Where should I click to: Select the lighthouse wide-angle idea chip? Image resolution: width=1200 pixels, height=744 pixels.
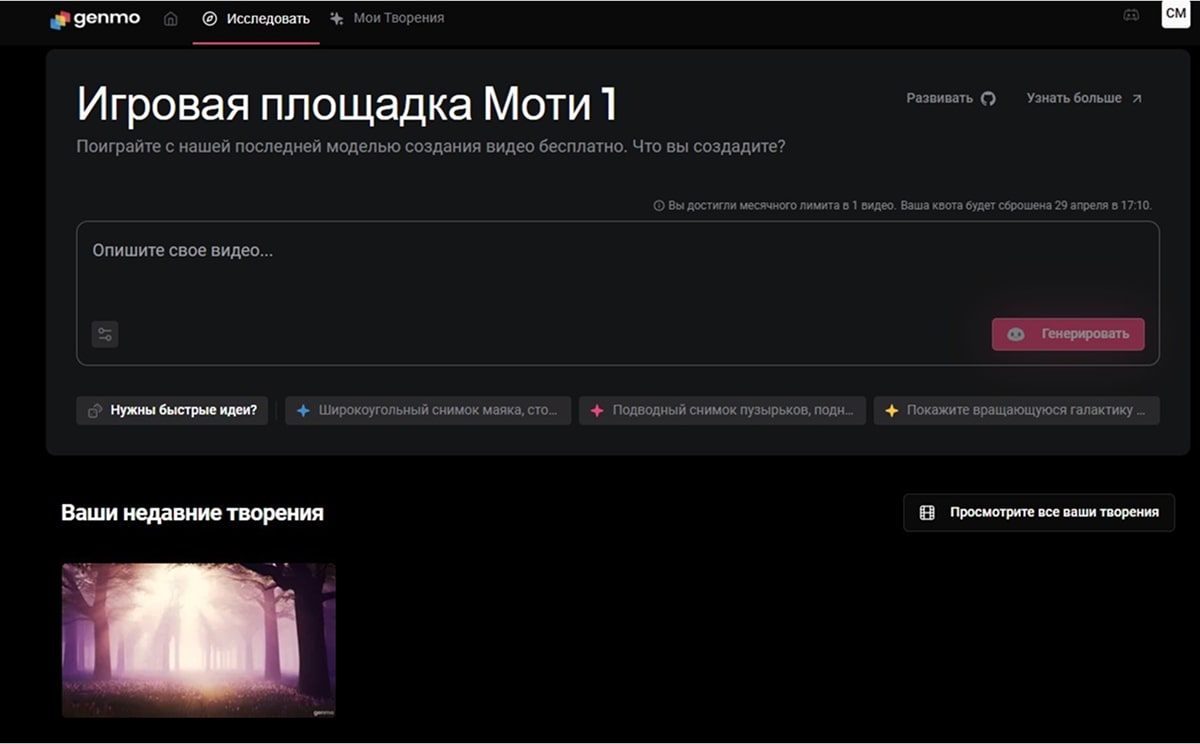coord(428,410)
